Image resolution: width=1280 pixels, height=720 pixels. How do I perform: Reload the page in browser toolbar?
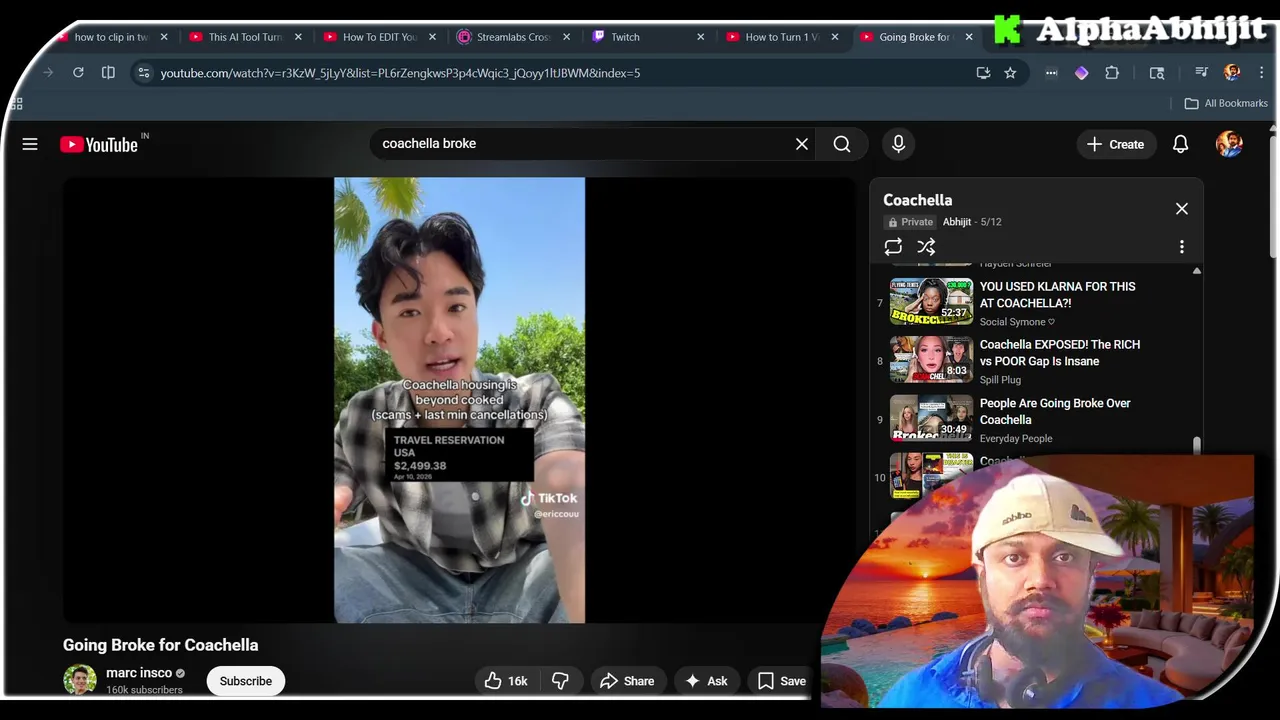(78, 72)
